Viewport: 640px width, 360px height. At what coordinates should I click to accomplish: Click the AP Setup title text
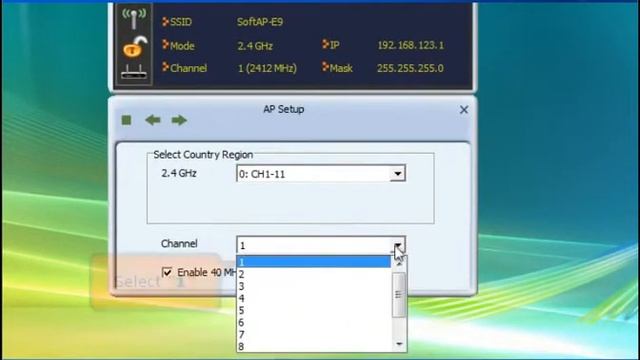[284, 109]
